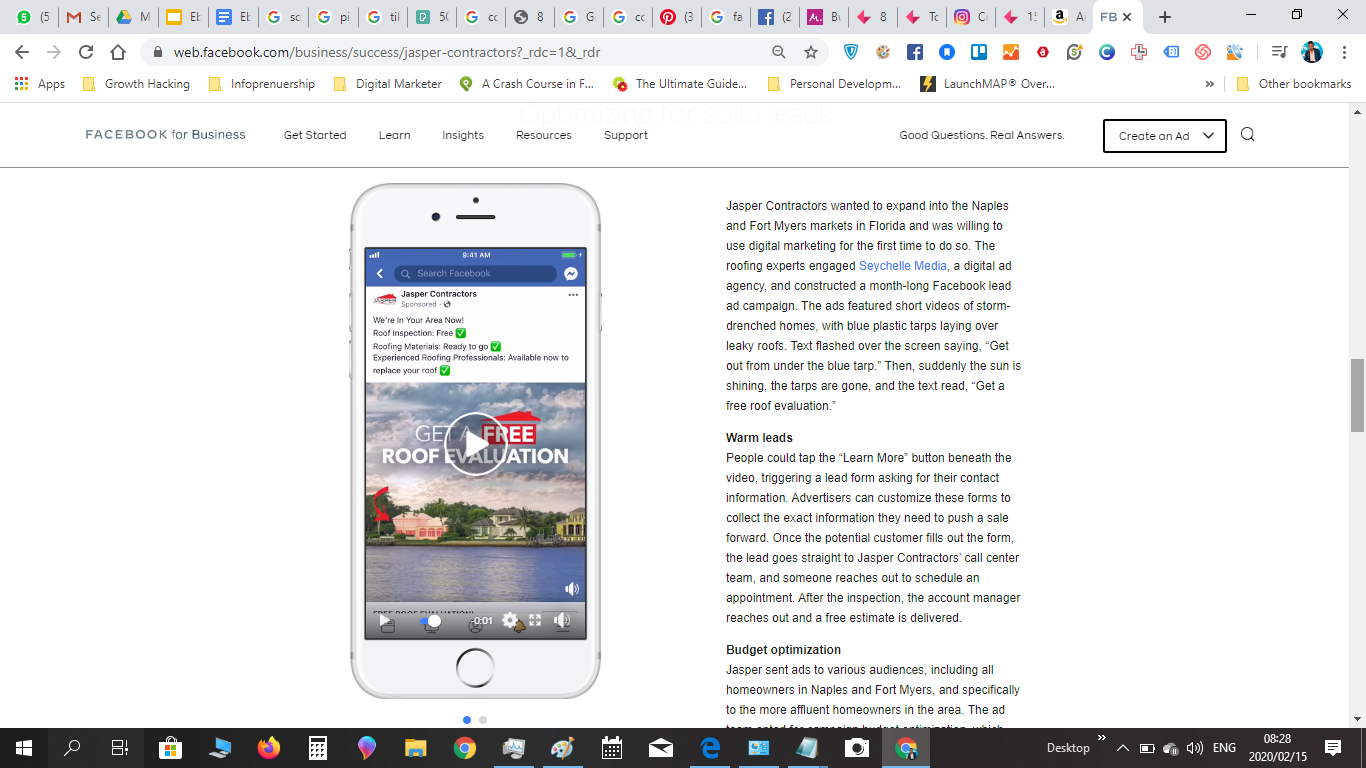
Task: Open the video settings gear
Action: point(511,621)
